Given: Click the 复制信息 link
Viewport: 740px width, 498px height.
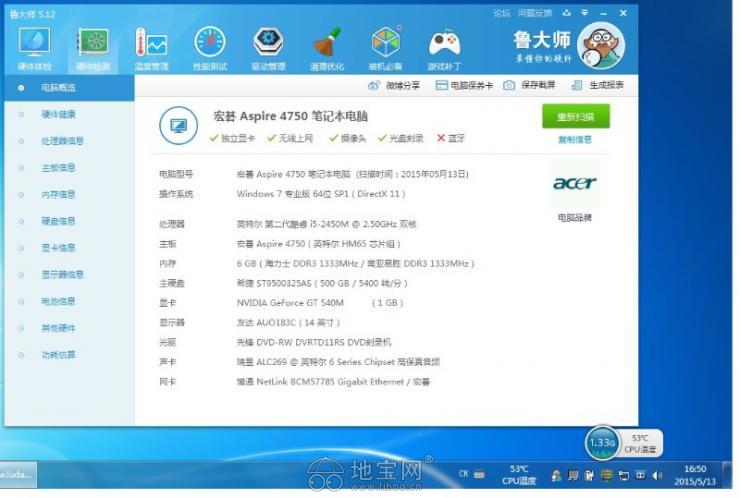Looking at the screenshot, I should click(575, 140).
